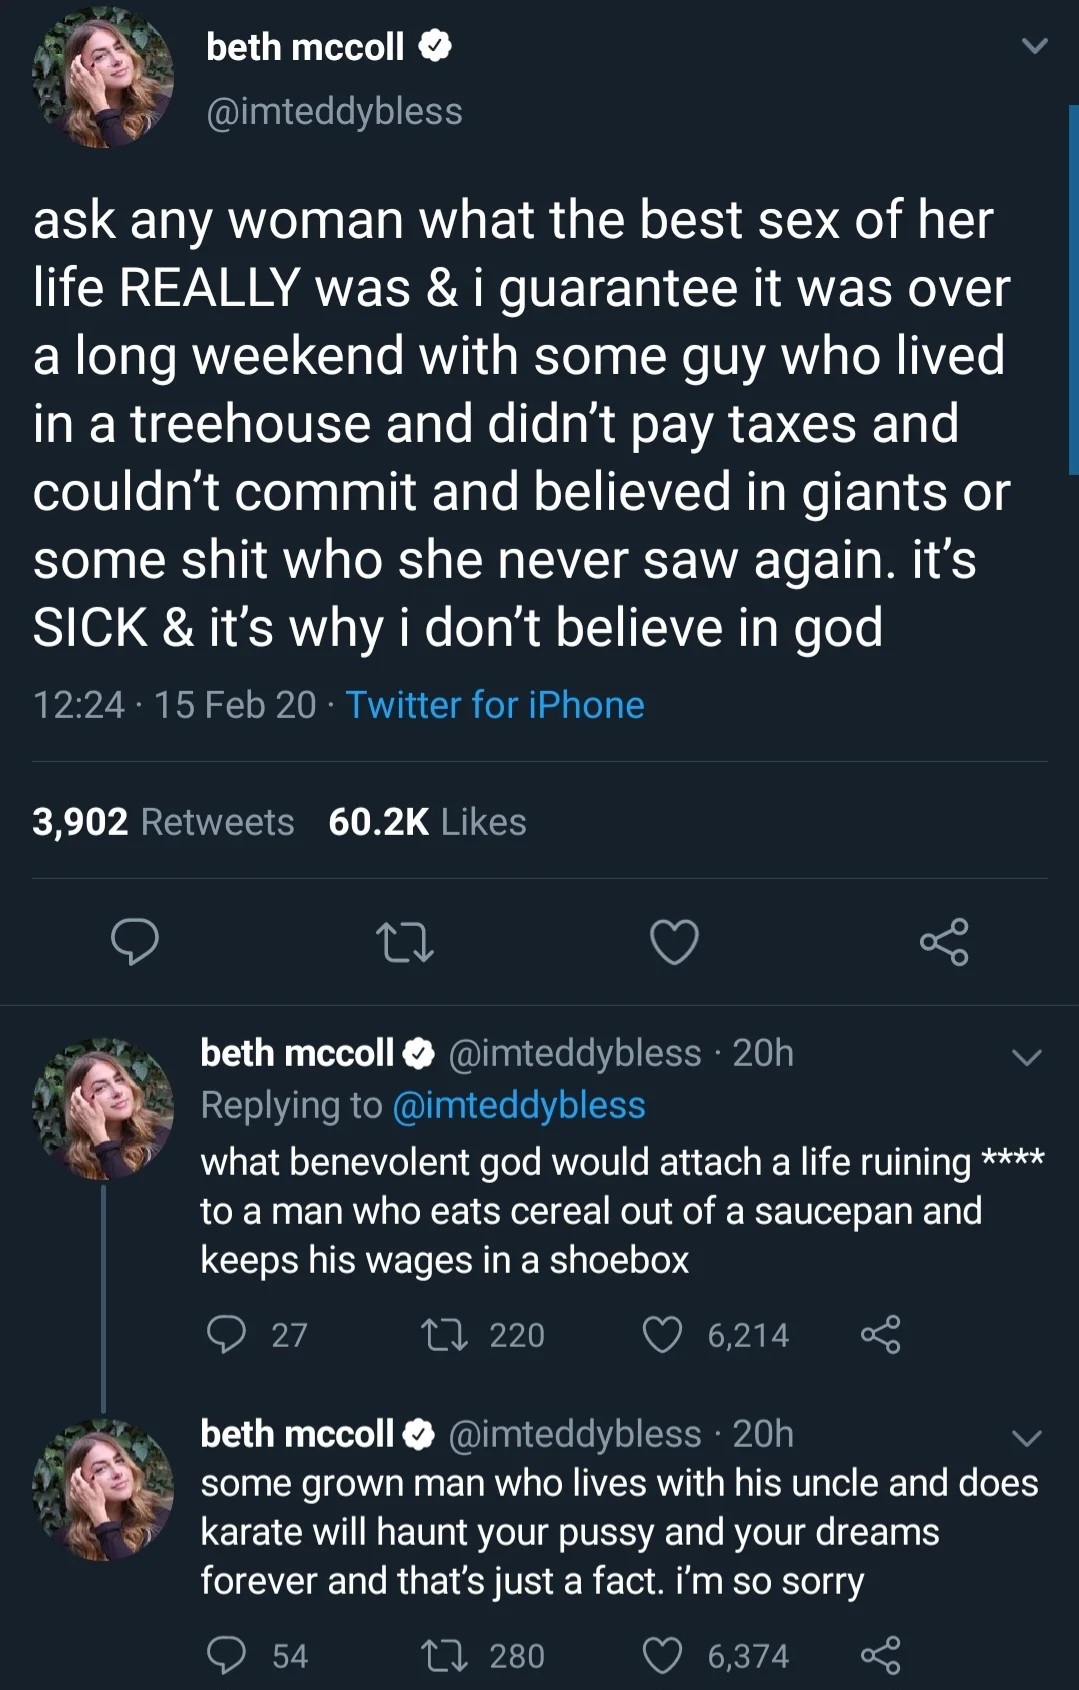Like the reply with 6,214 likes
The width and height of the screenshot is (1079, 1690).
662,1335
